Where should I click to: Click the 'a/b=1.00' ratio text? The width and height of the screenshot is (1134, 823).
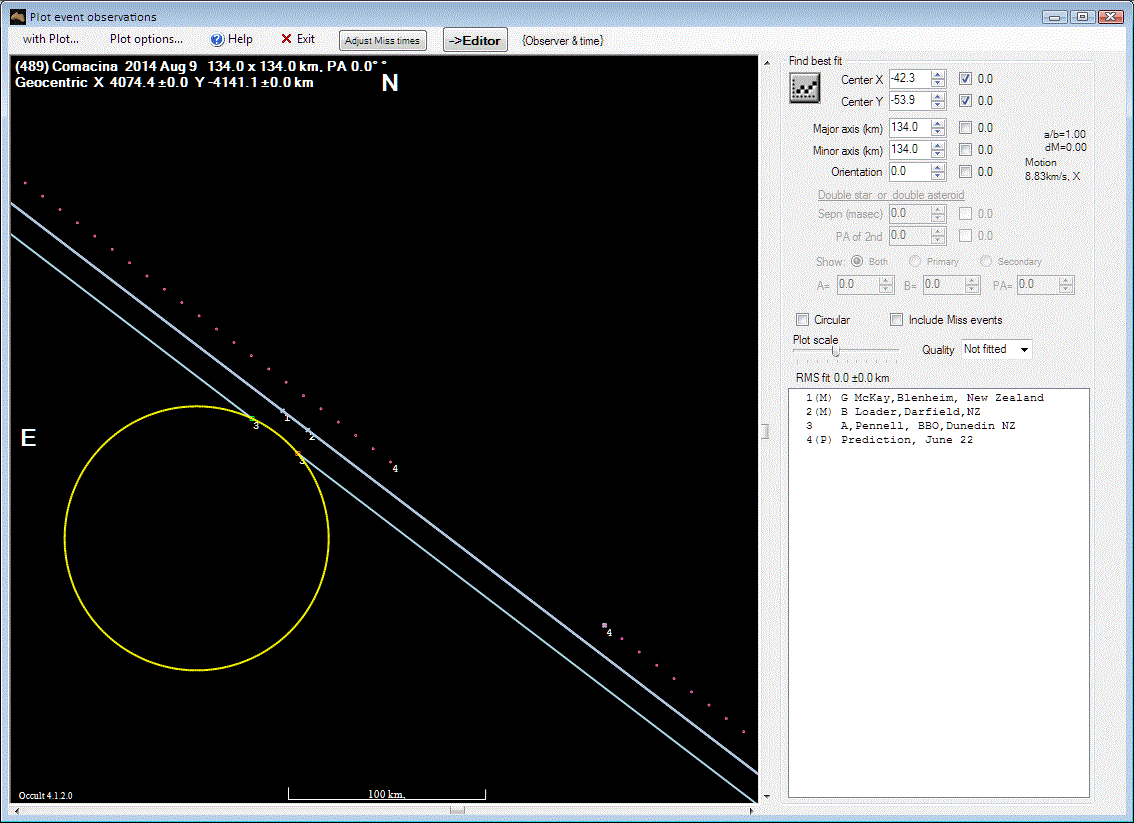[x=1065, y=135]
